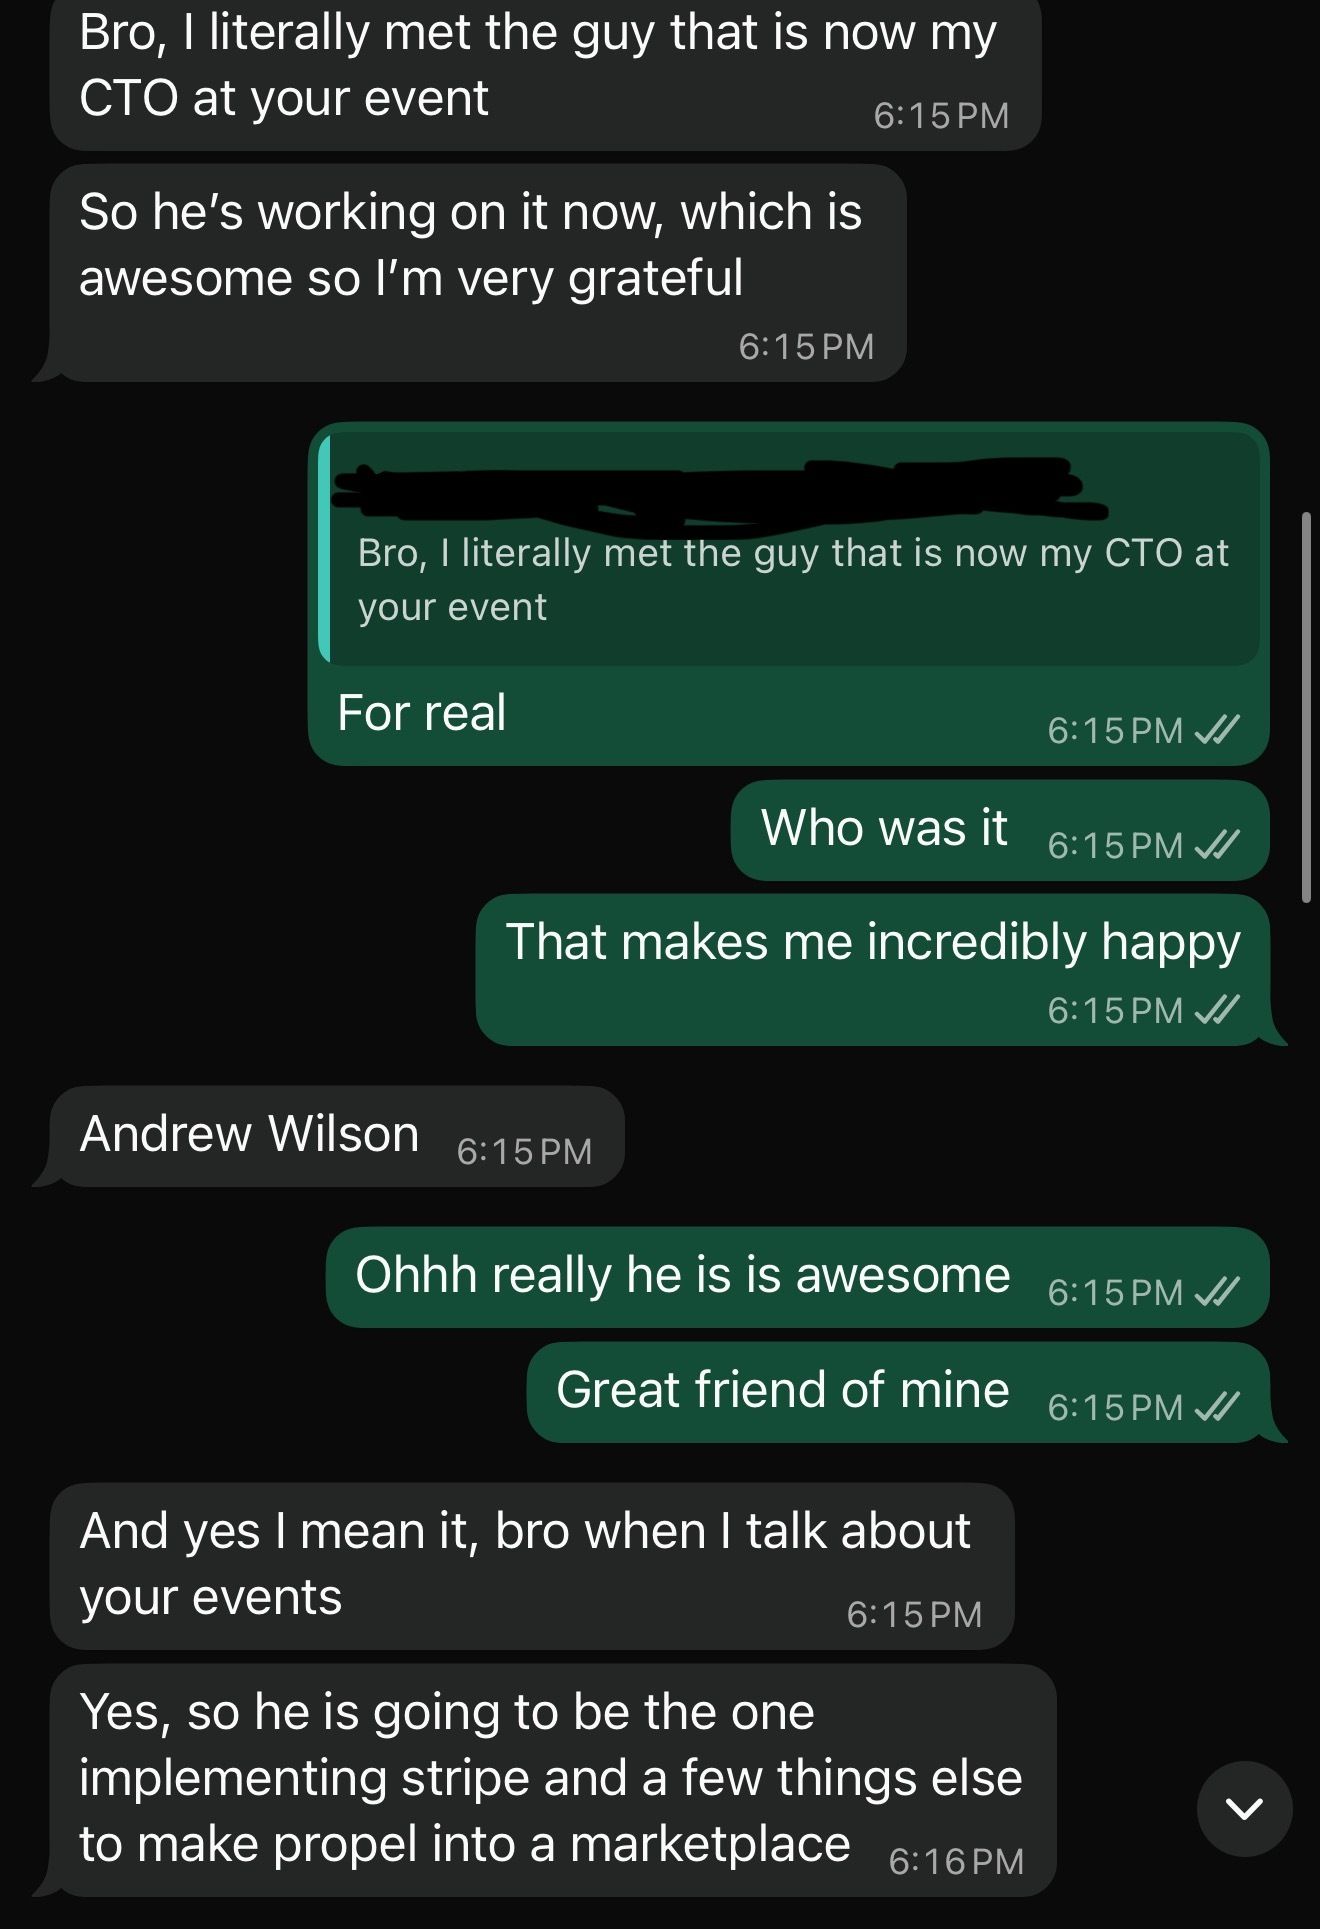This screenshot has height=1929, width=1320.
Task: Select 'That makes me incredibly happy' message
Action: (873, 970)
